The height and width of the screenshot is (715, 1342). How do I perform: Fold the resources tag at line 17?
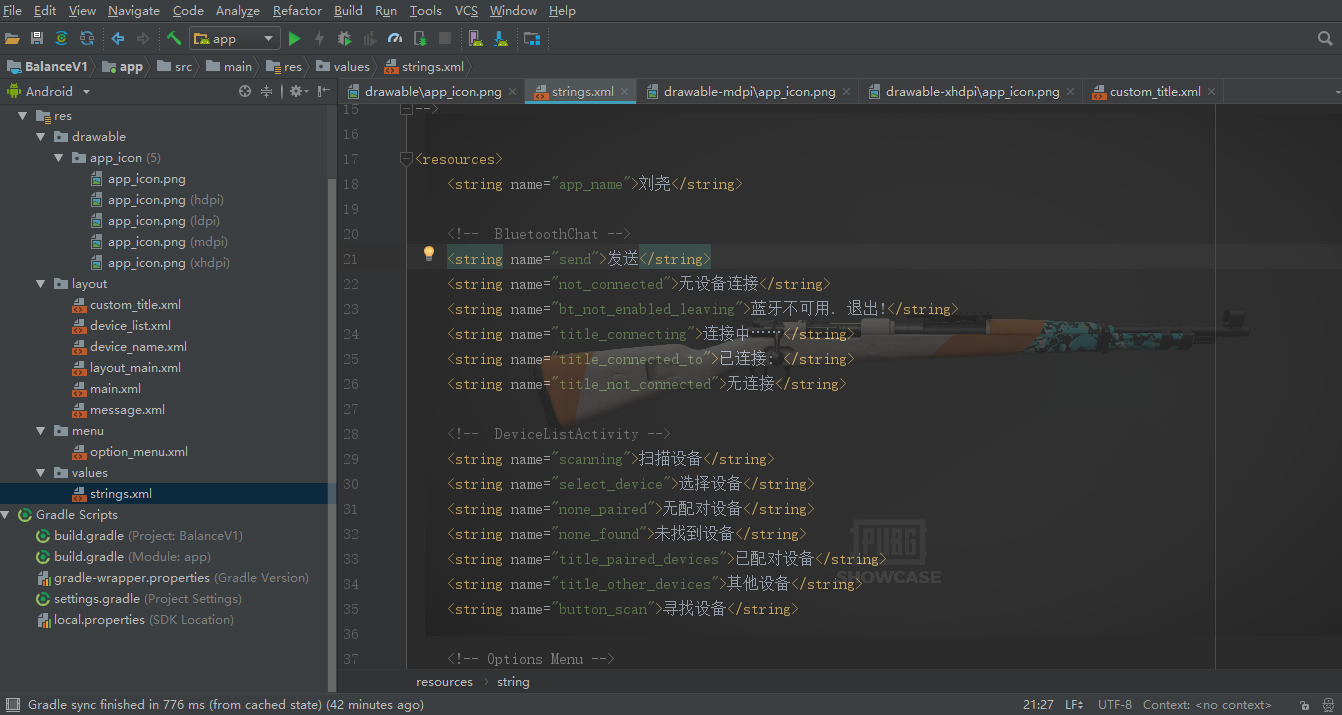click(x=405, y=158)
